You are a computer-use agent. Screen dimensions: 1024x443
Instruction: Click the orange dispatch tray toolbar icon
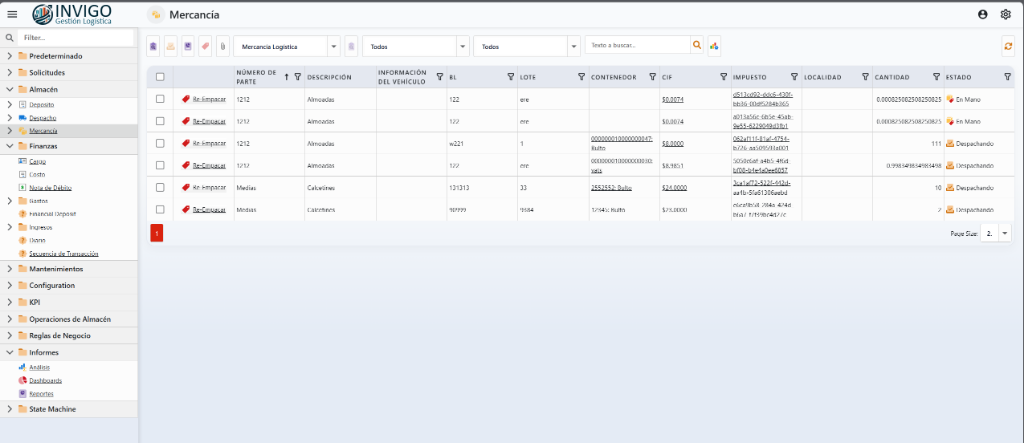pos(170,46)
